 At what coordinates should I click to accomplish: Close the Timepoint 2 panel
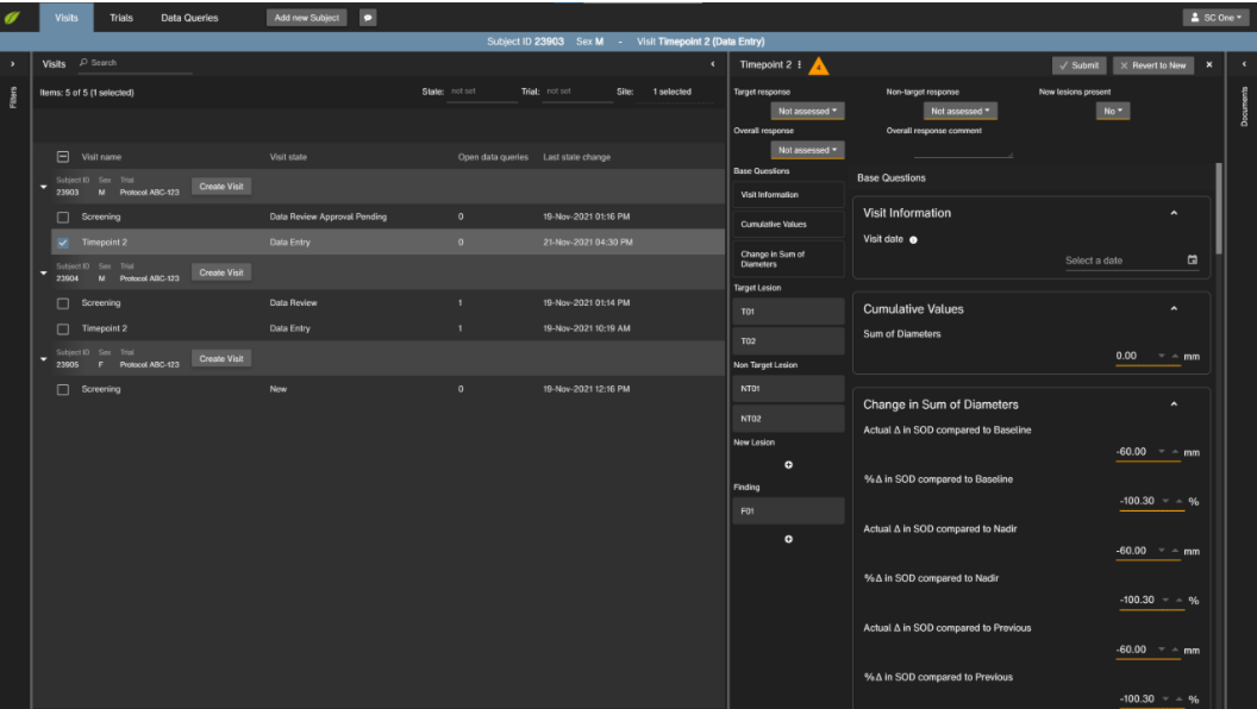click(x=1209, y=65)
